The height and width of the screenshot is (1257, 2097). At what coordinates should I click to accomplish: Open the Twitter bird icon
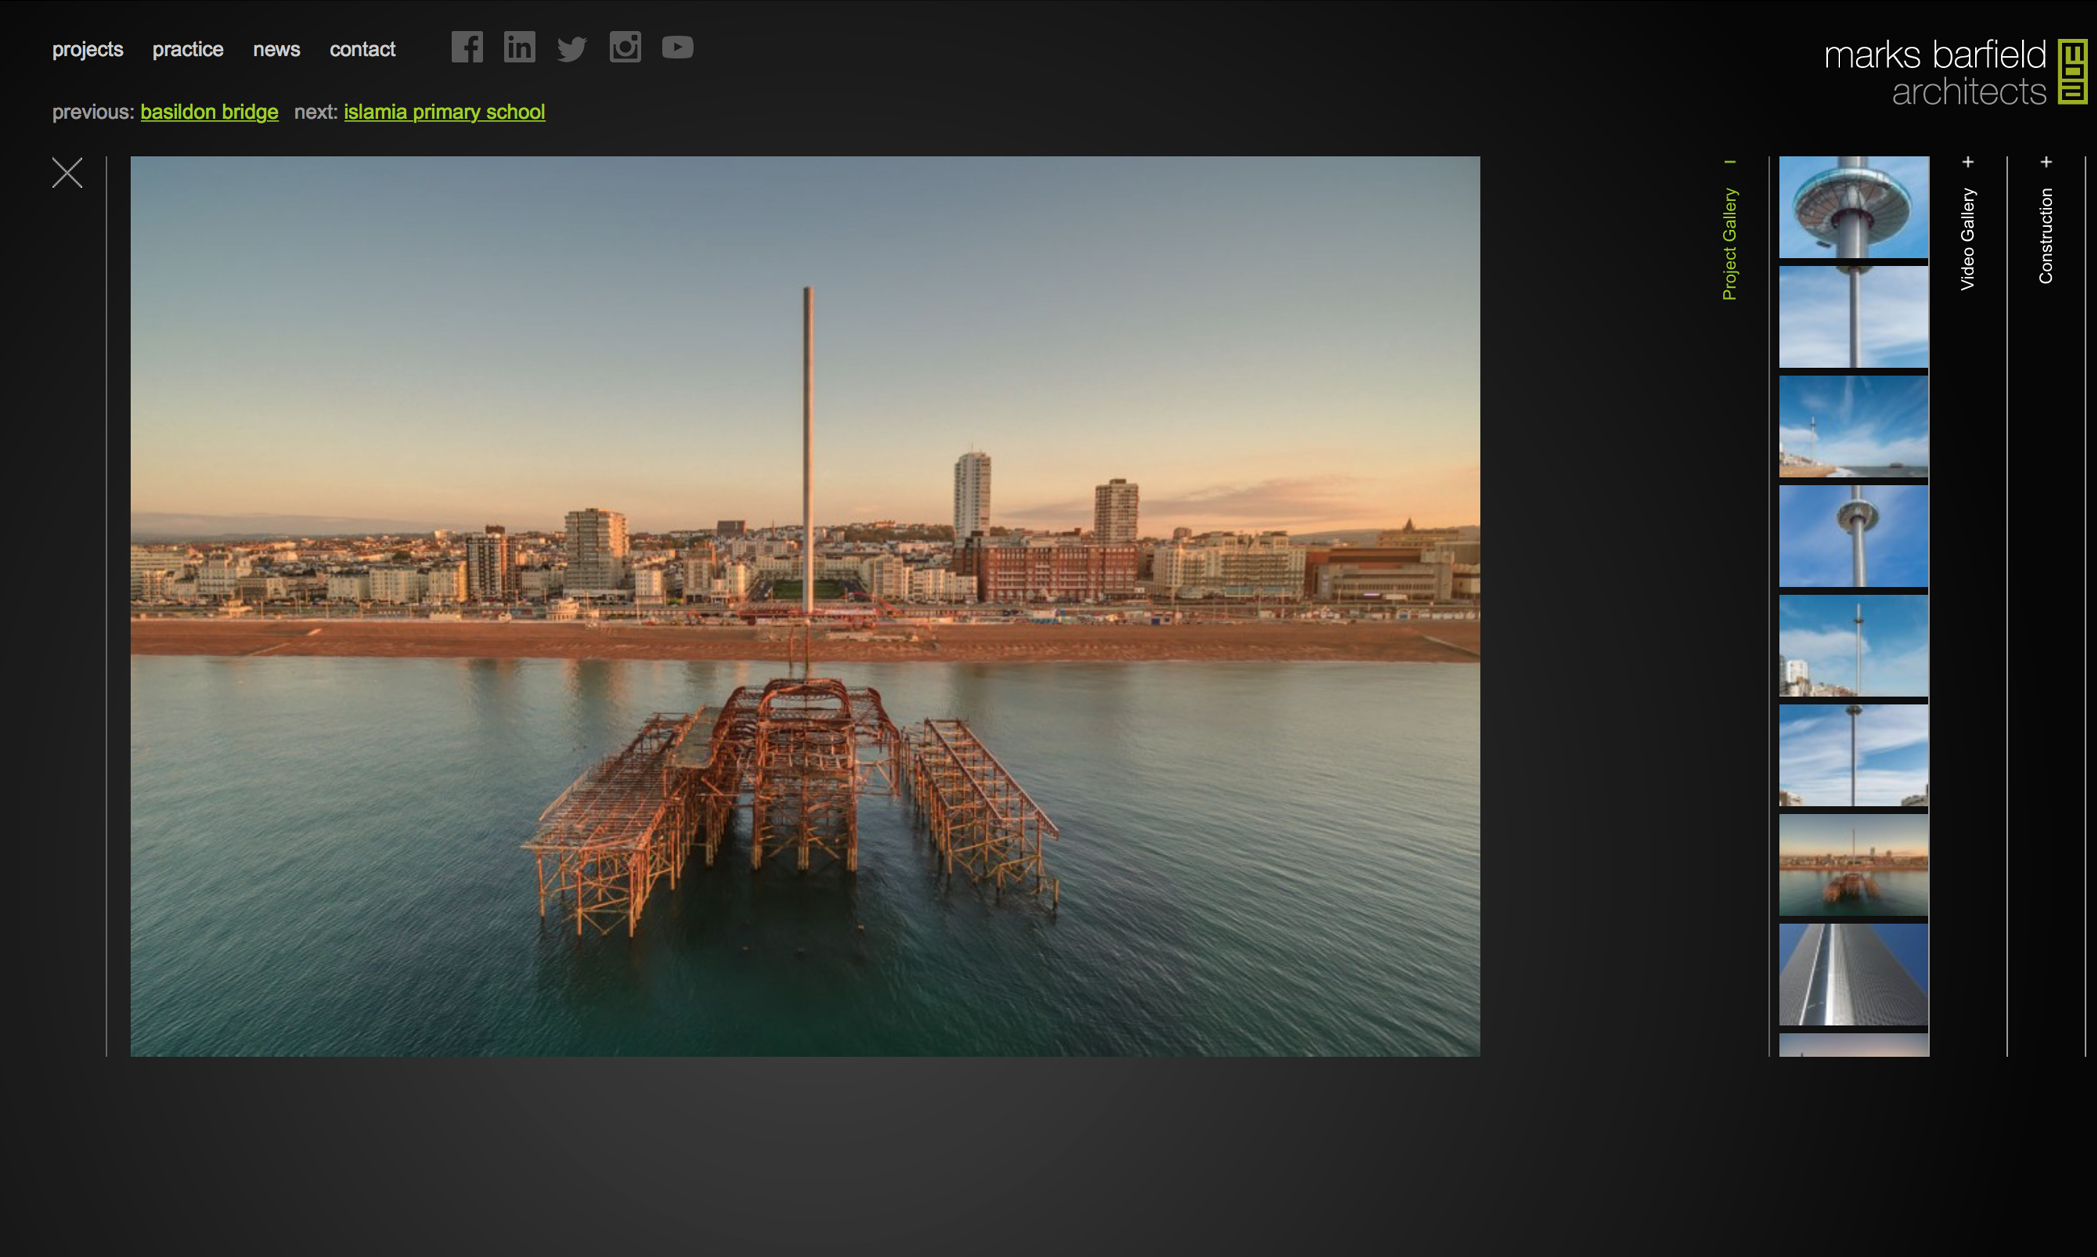(x=572, y=48)
